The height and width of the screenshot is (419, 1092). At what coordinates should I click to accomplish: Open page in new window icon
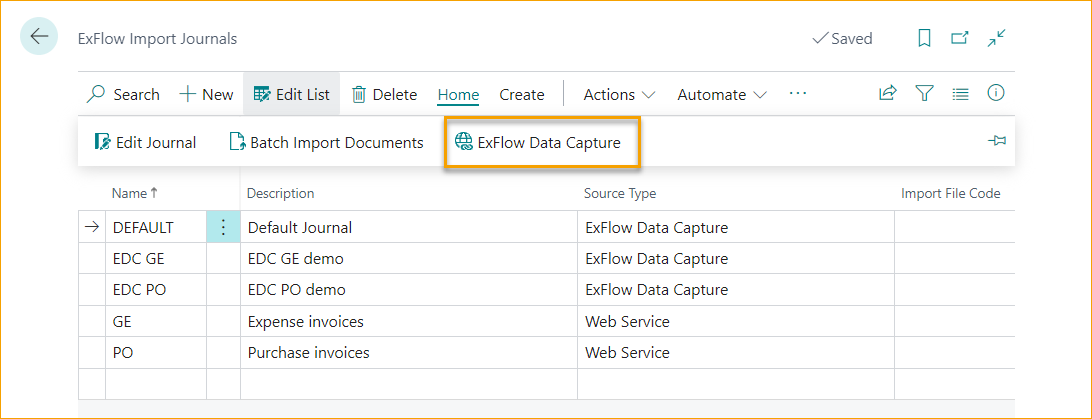(x=960, y=38)
